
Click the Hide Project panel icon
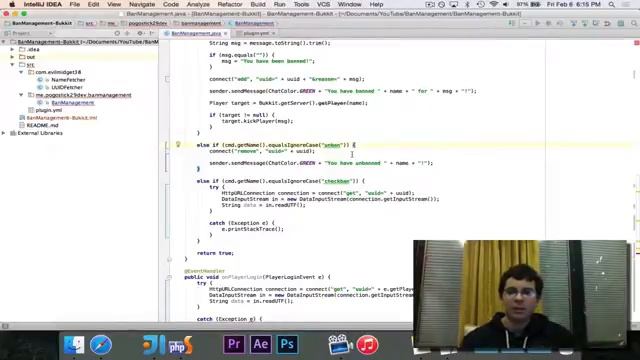(152, 33)
